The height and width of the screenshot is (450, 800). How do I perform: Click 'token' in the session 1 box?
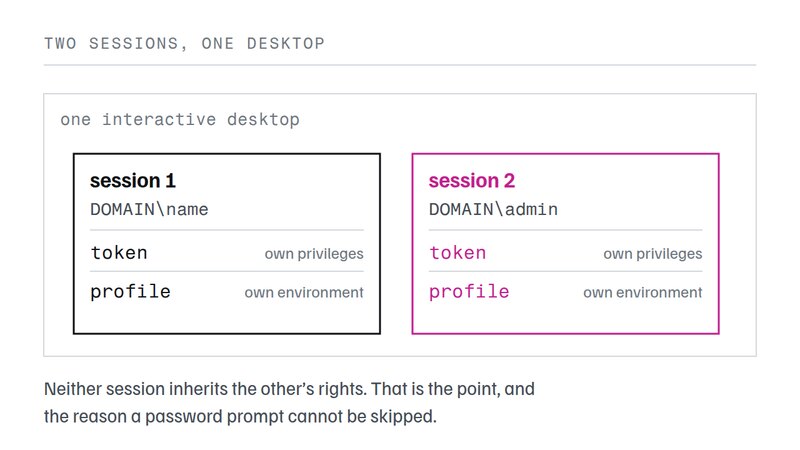(119, 253)
